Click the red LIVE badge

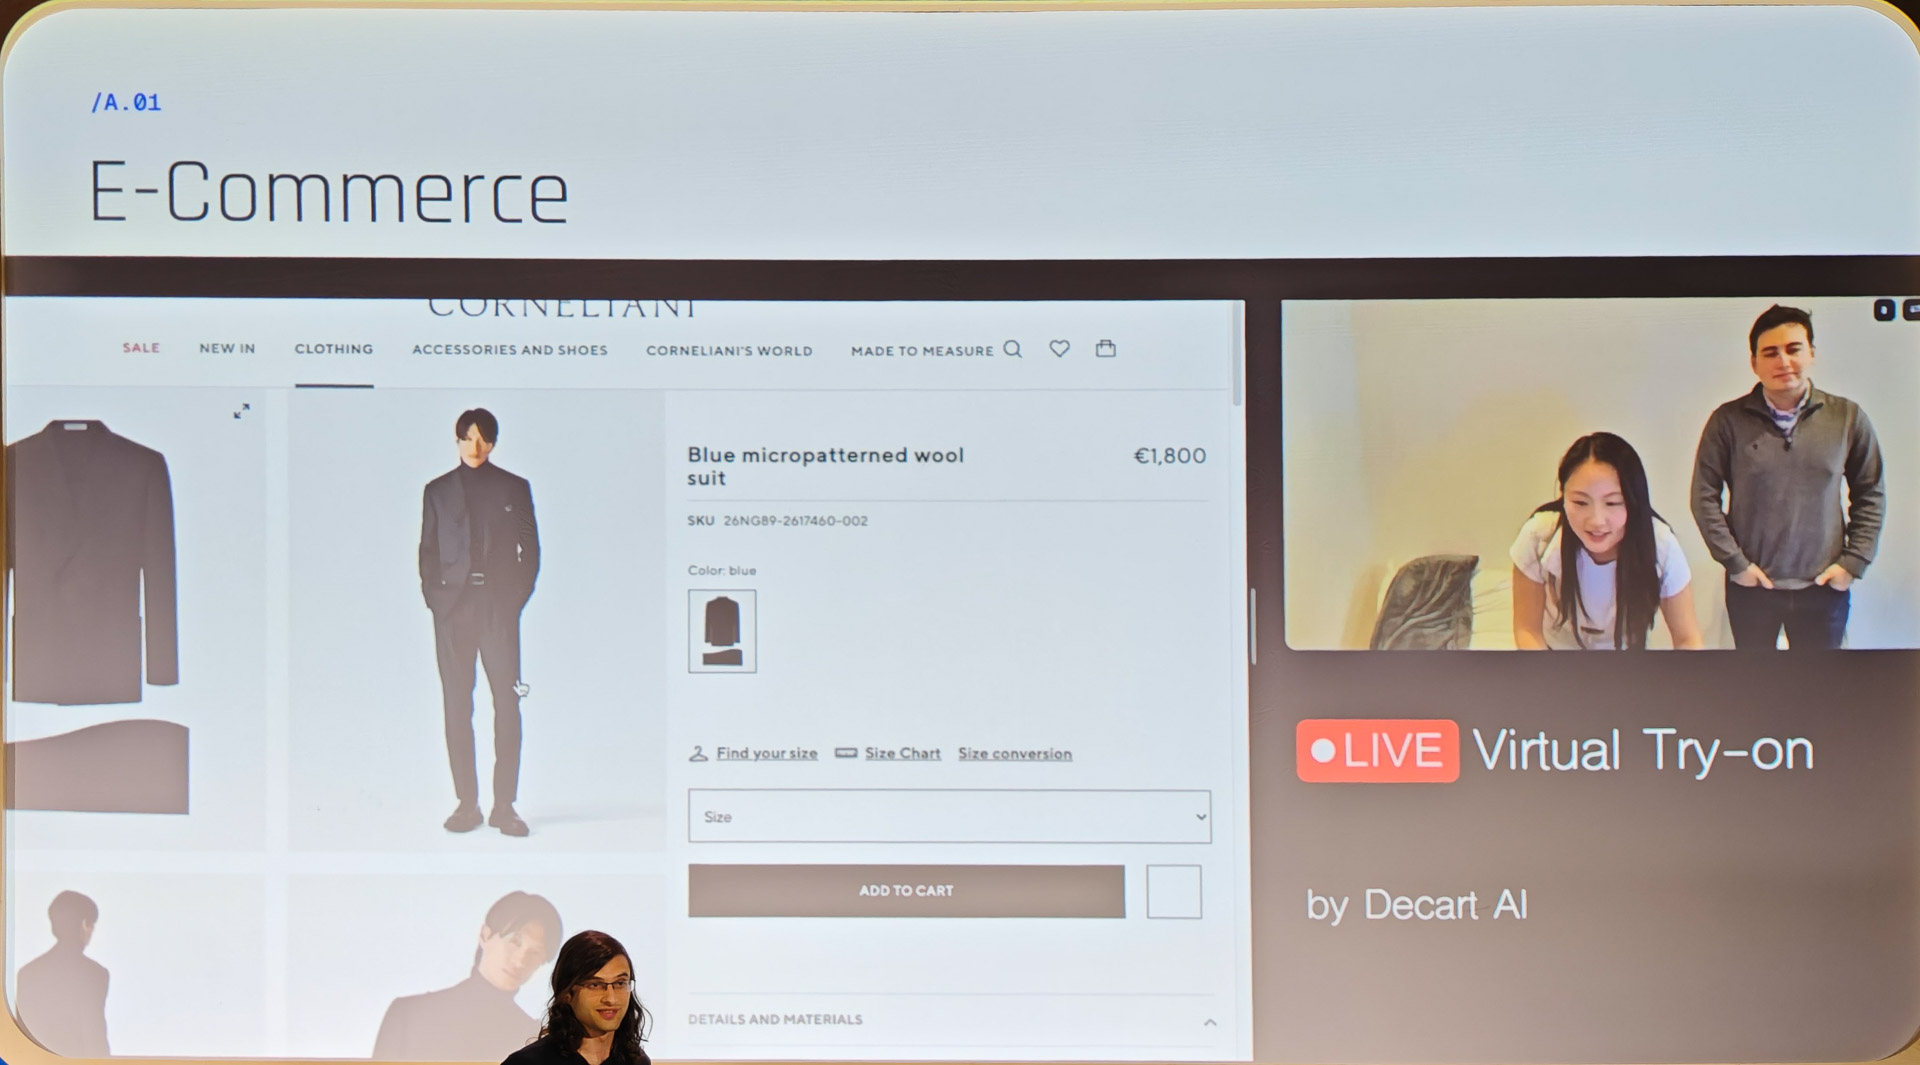[x=1377, y=750]
